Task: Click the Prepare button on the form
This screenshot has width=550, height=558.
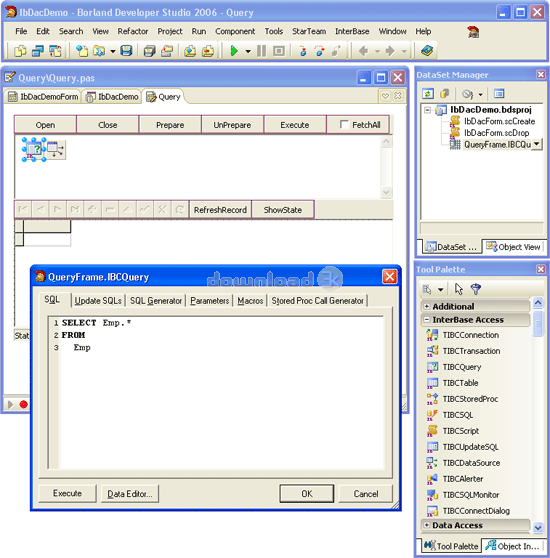Action: [x=170, y=125]
